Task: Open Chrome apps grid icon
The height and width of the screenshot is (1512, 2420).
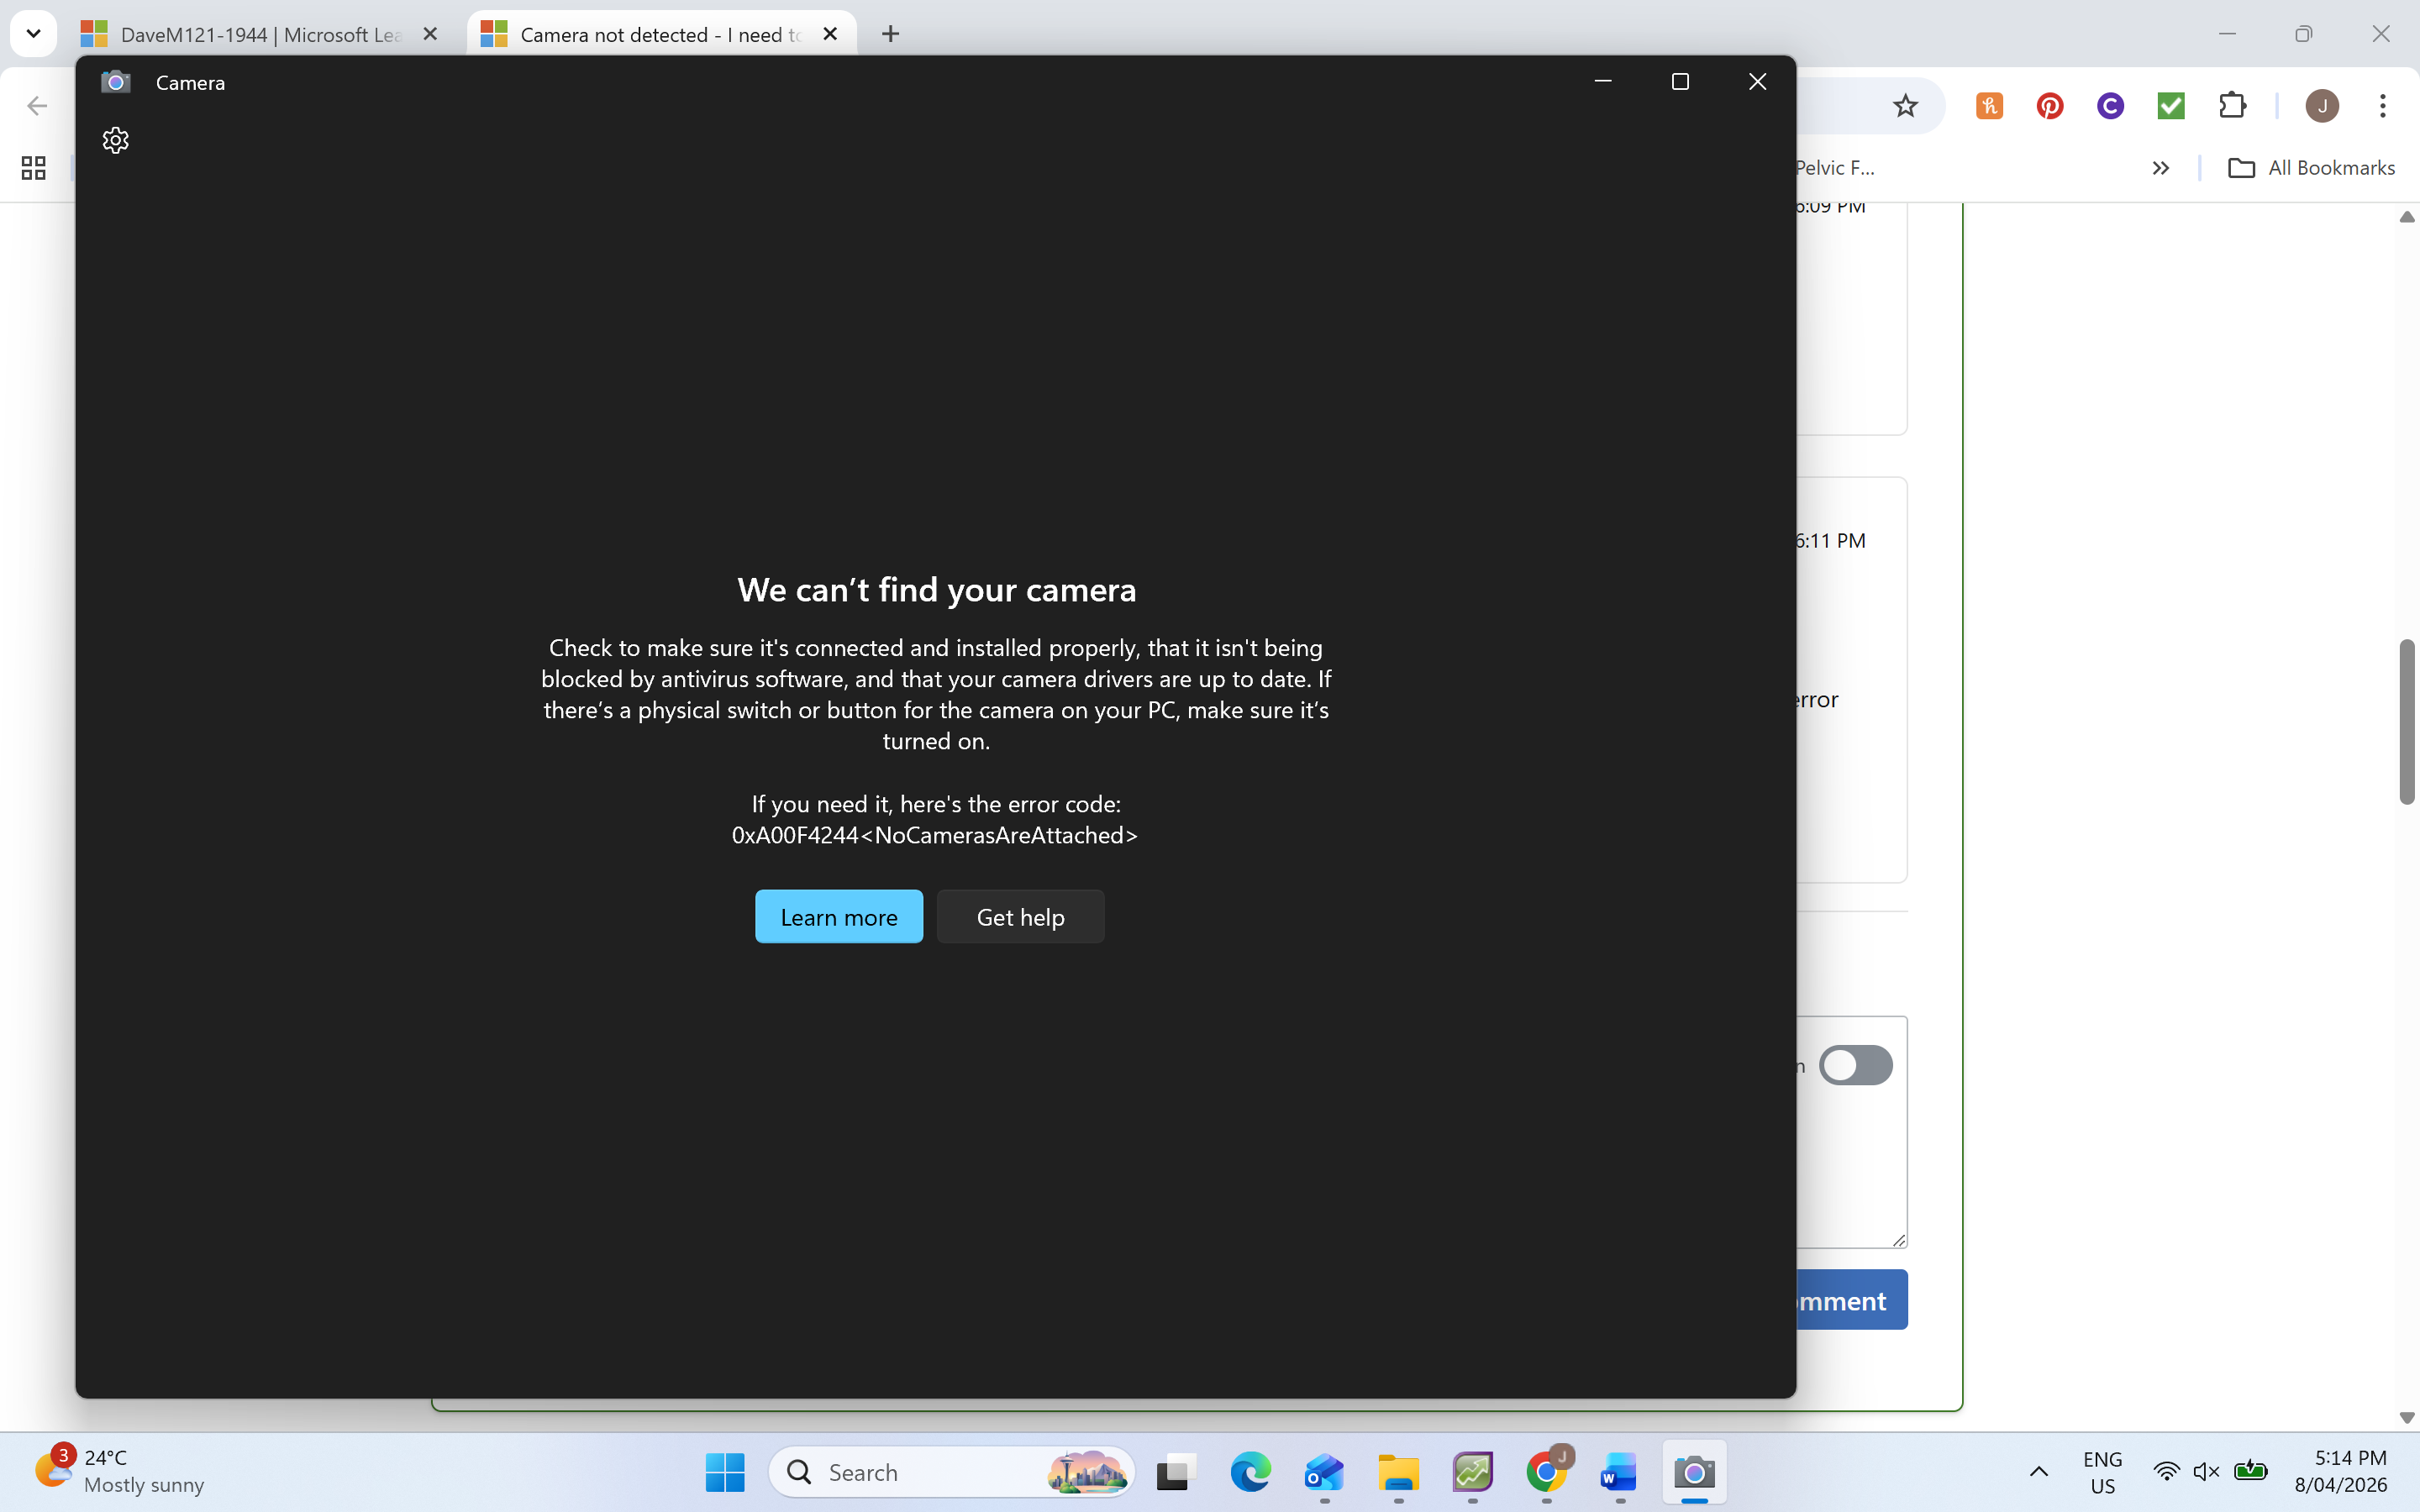Action: point(33,168)
